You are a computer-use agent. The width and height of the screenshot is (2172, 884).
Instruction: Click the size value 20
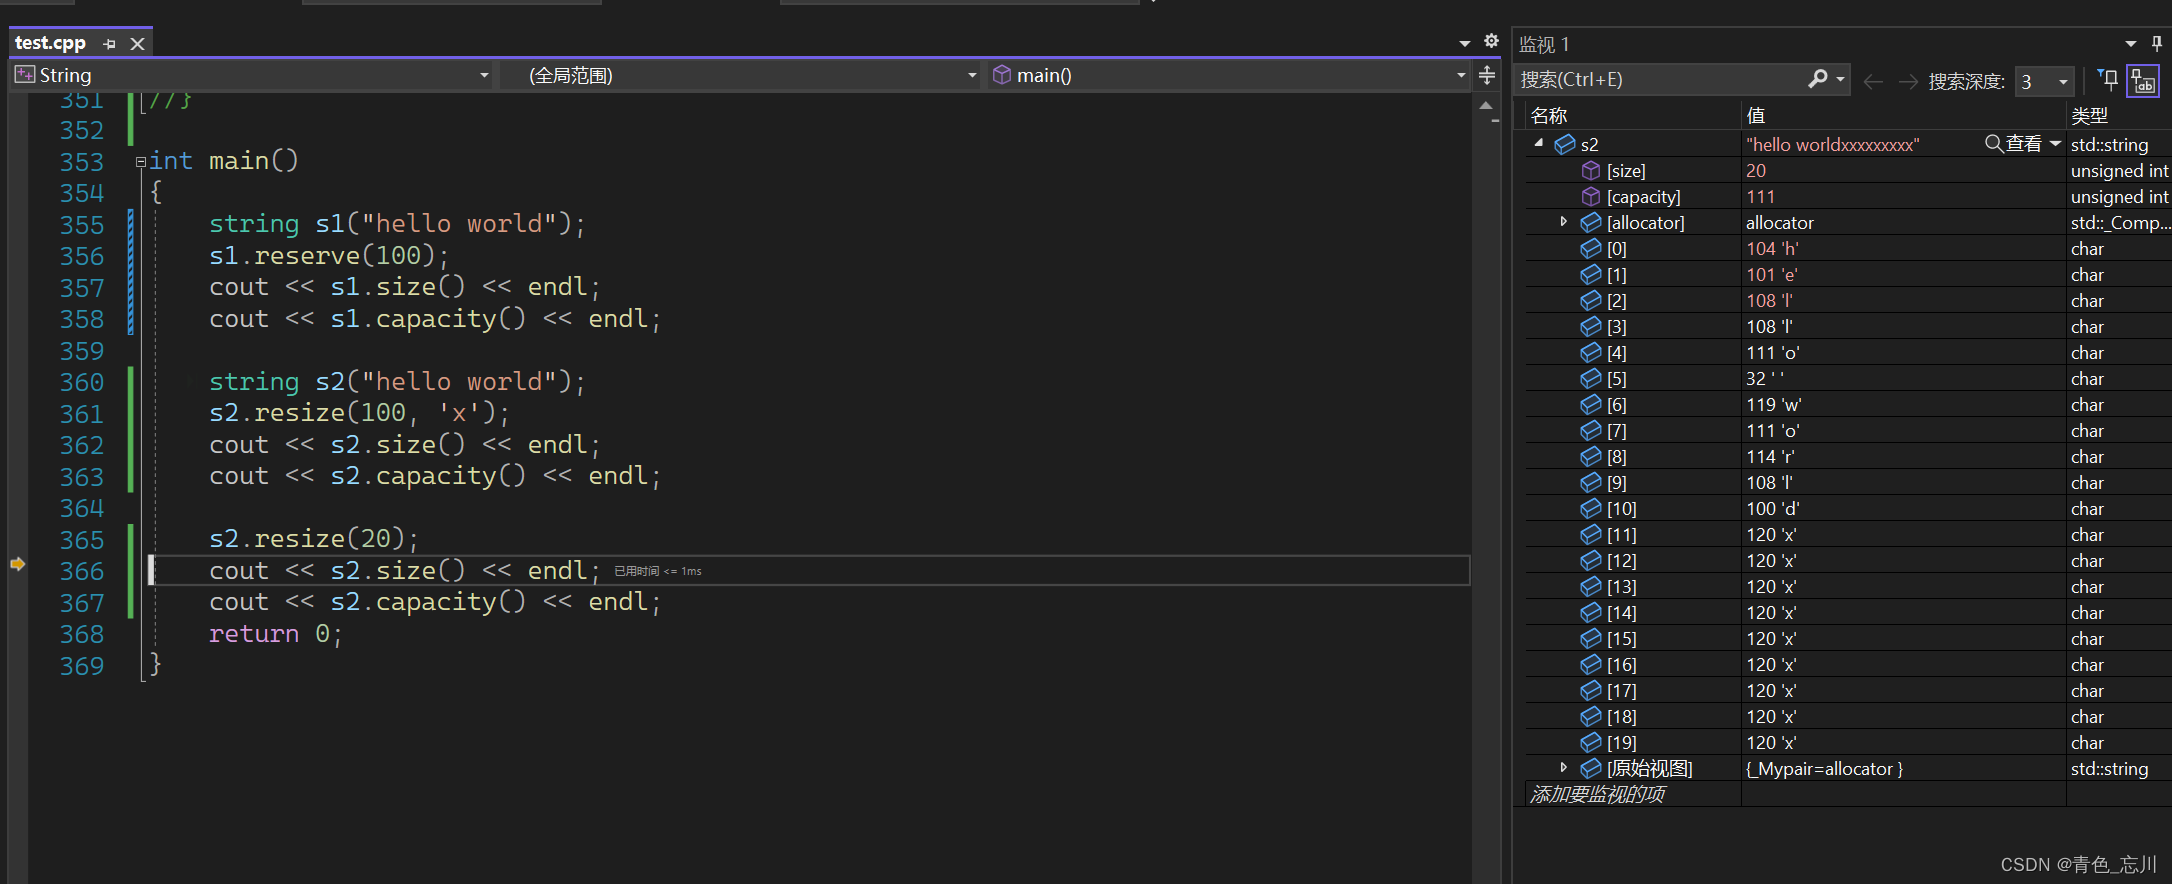(1756, 171)
